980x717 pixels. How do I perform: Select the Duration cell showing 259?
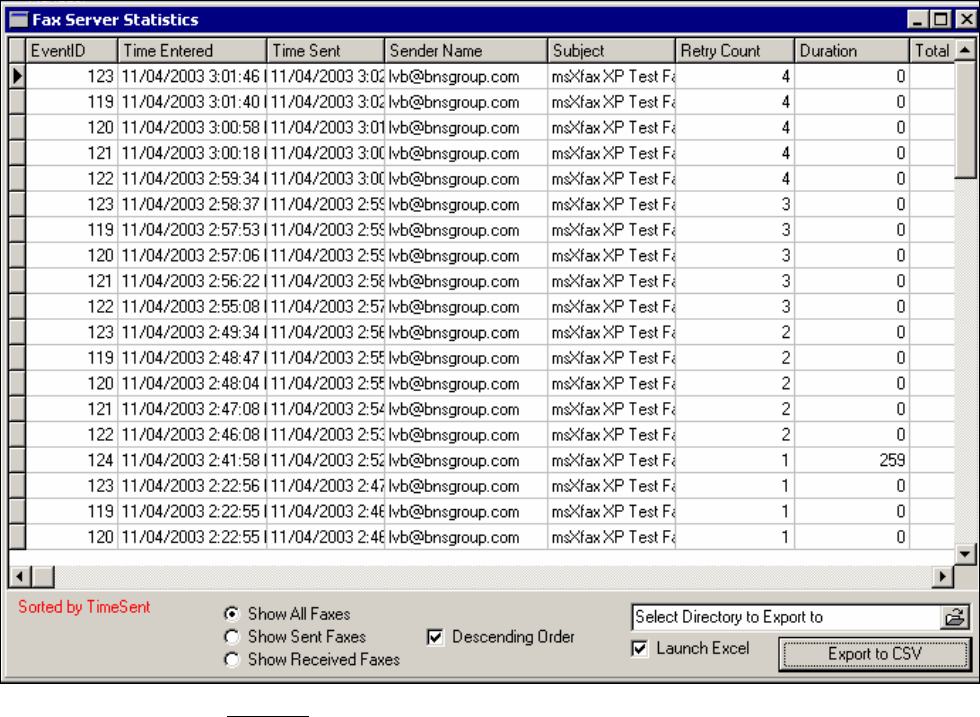pos(852,460)
